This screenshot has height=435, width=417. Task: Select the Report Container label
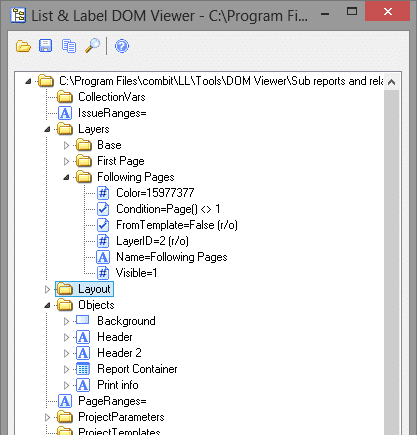pos(137,369)
